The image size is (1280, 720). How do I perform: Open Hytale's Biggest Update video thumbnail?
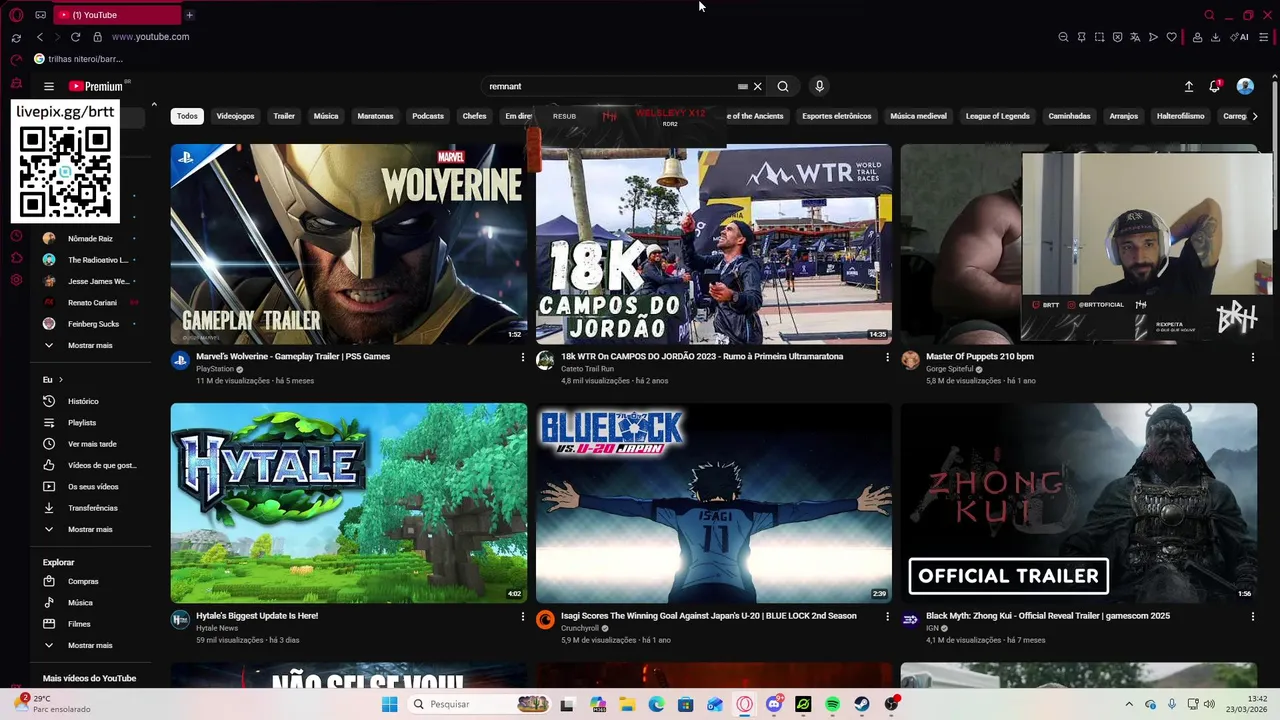click(348, 503)
